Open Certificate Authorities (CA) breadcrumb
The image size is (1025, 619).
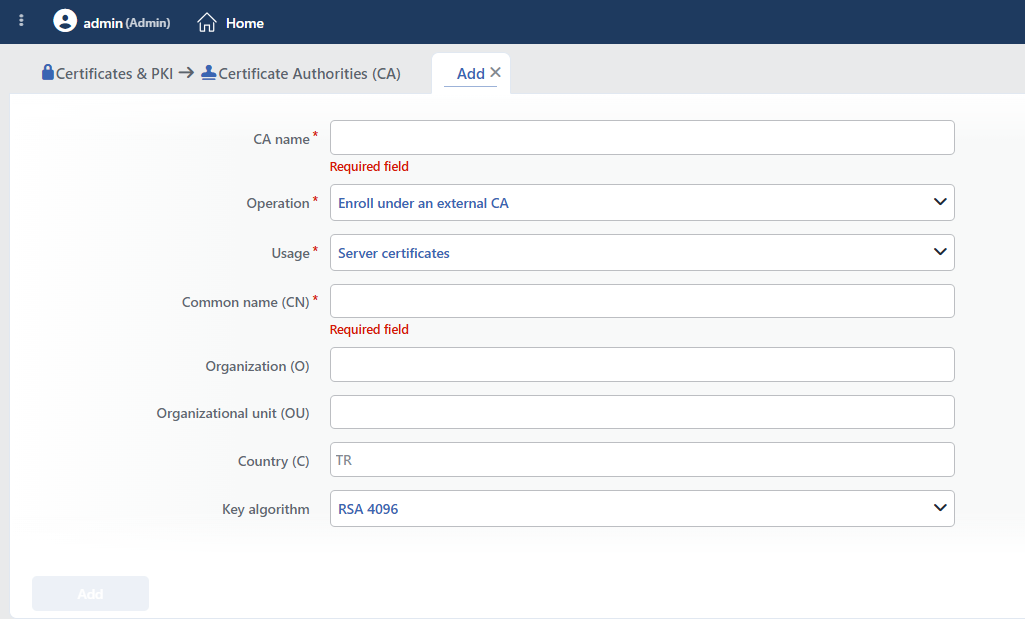coord(309,73)
